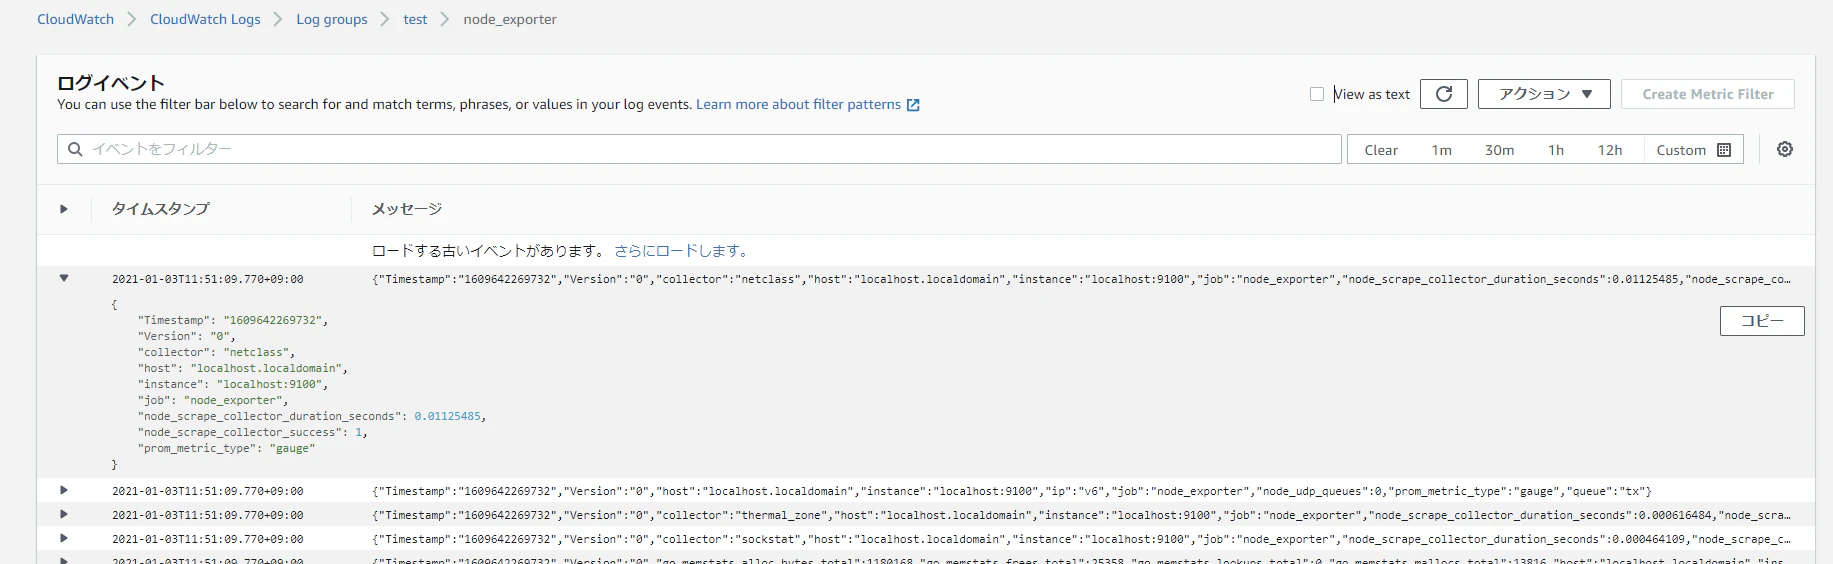Viewport: 1833px width, 564px height.
Task: Click the search magnifier icon in filter bar
Action: [75, 149]
